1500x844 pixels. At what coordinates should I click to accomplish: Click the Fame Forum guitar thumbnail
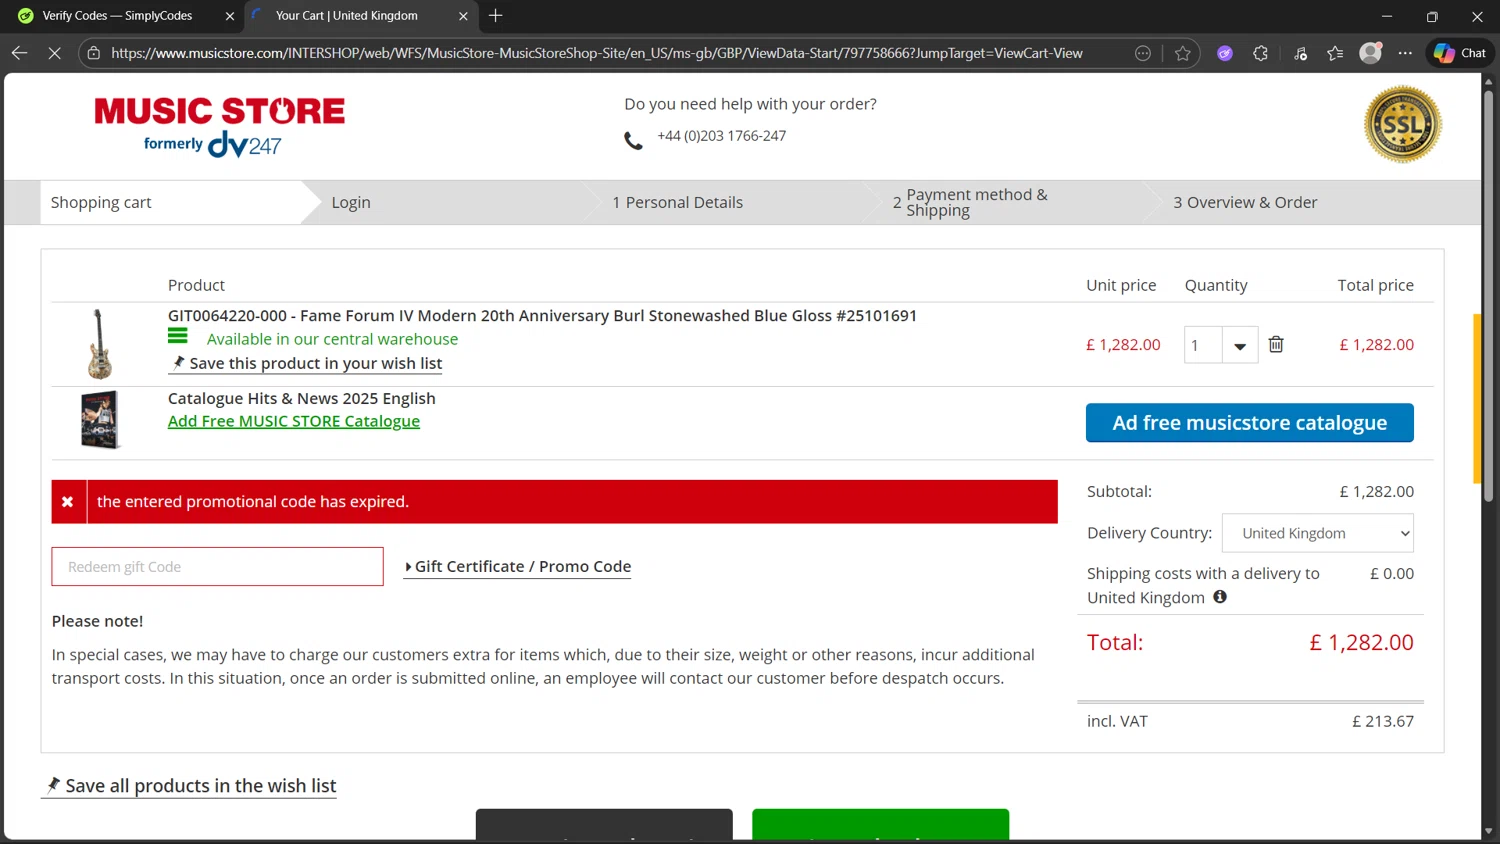coord(99,344)
